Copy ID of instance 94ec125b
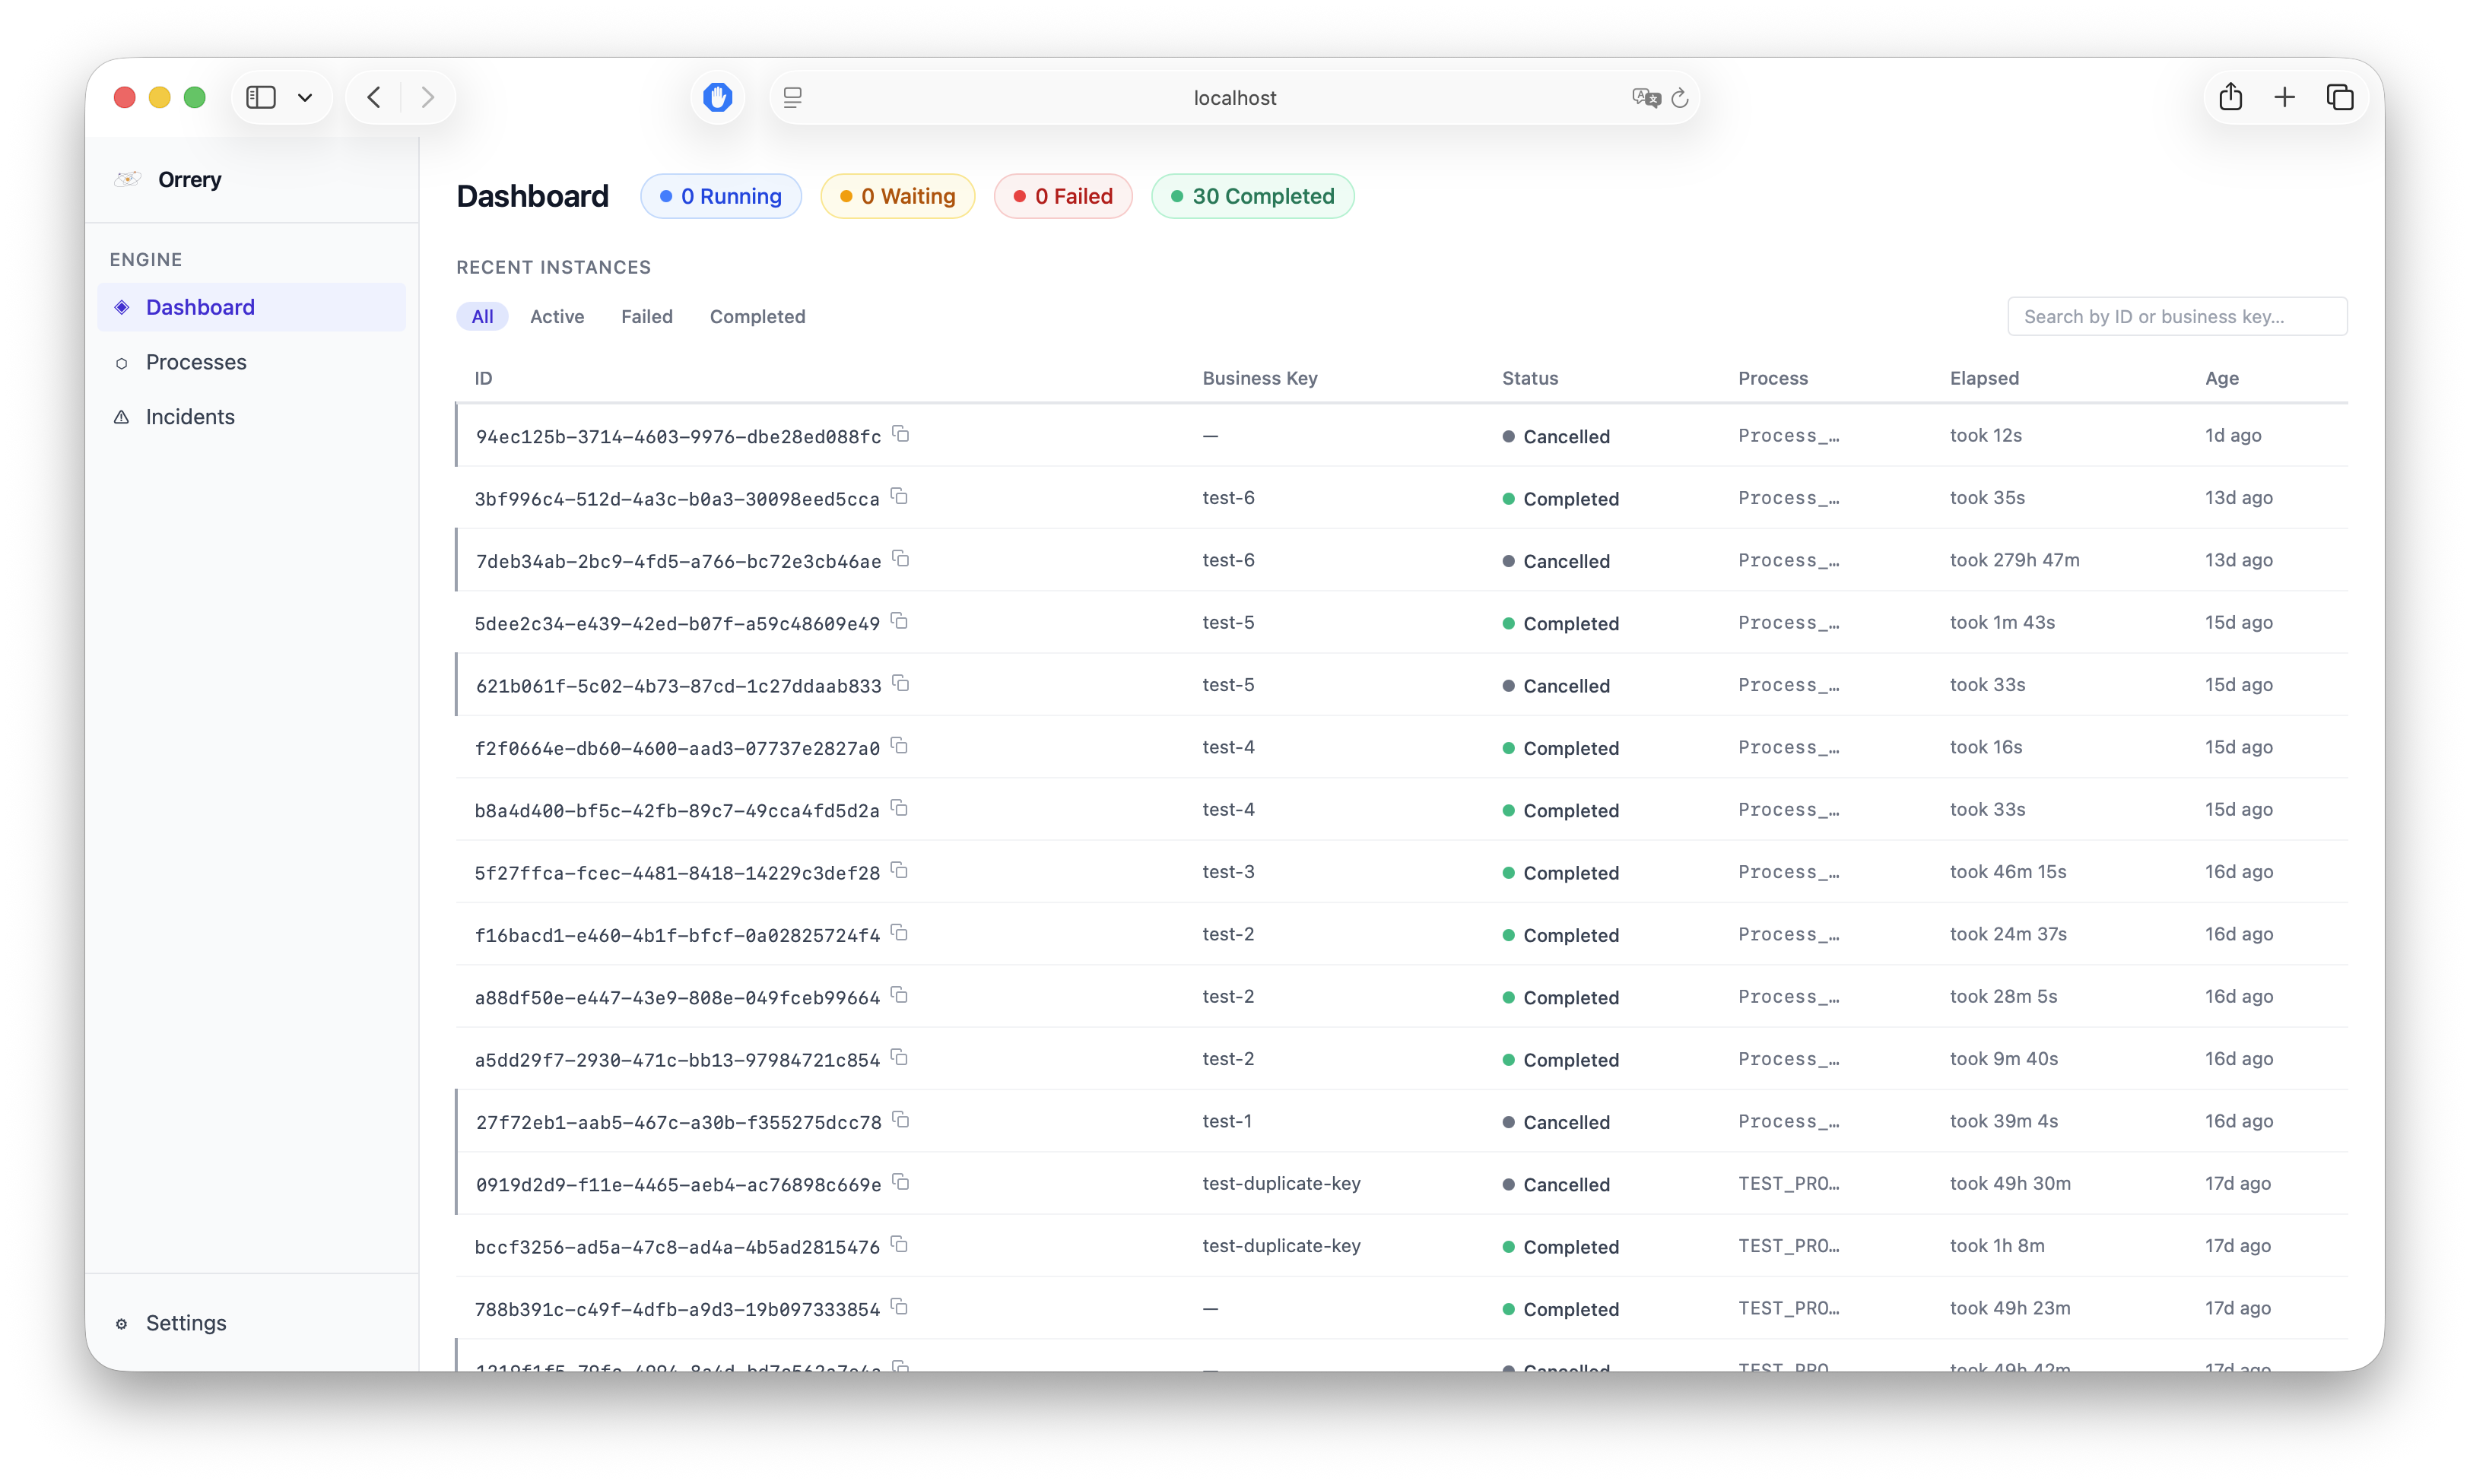The height and width of the screenshot is (1484, 2470). coord(901,434)
